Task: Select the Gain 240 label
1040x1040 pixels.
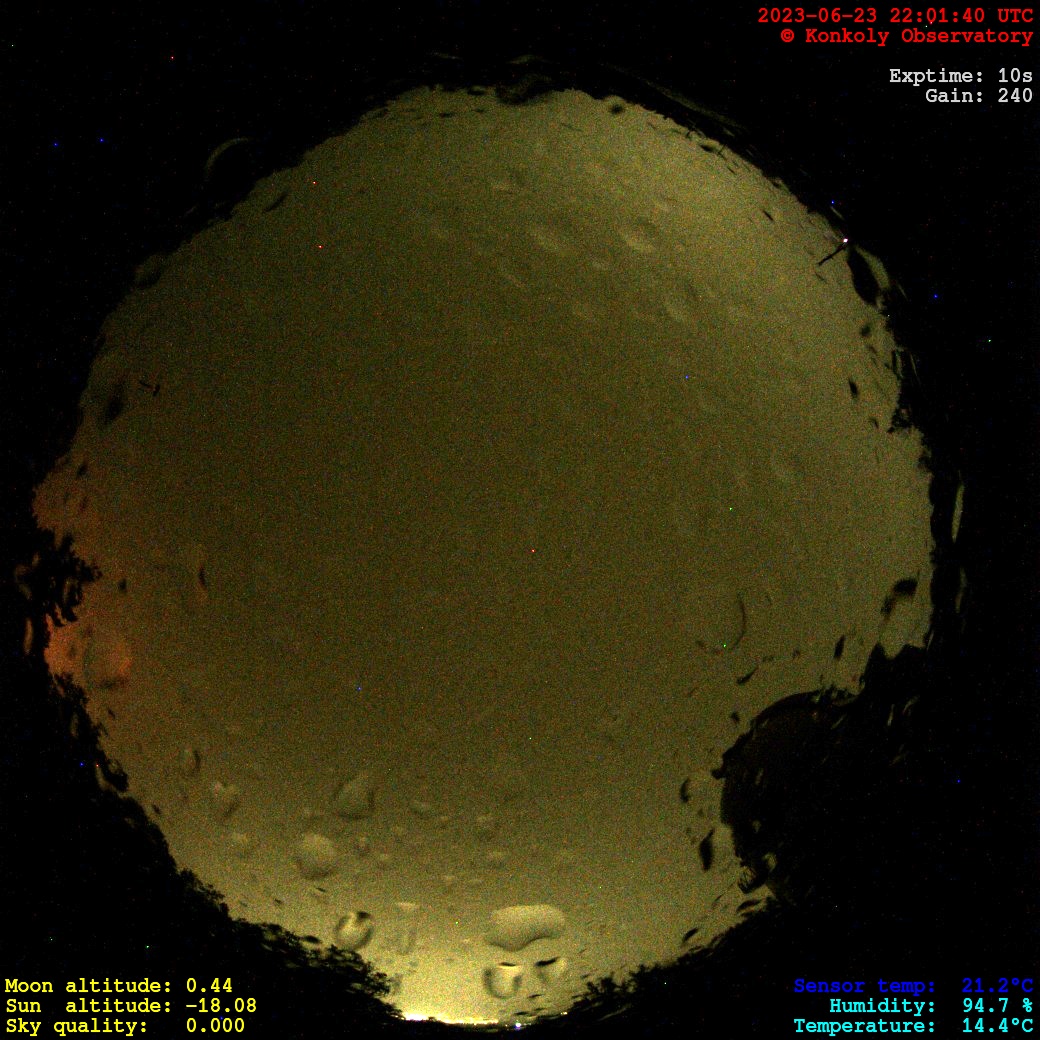Action: 979,96
